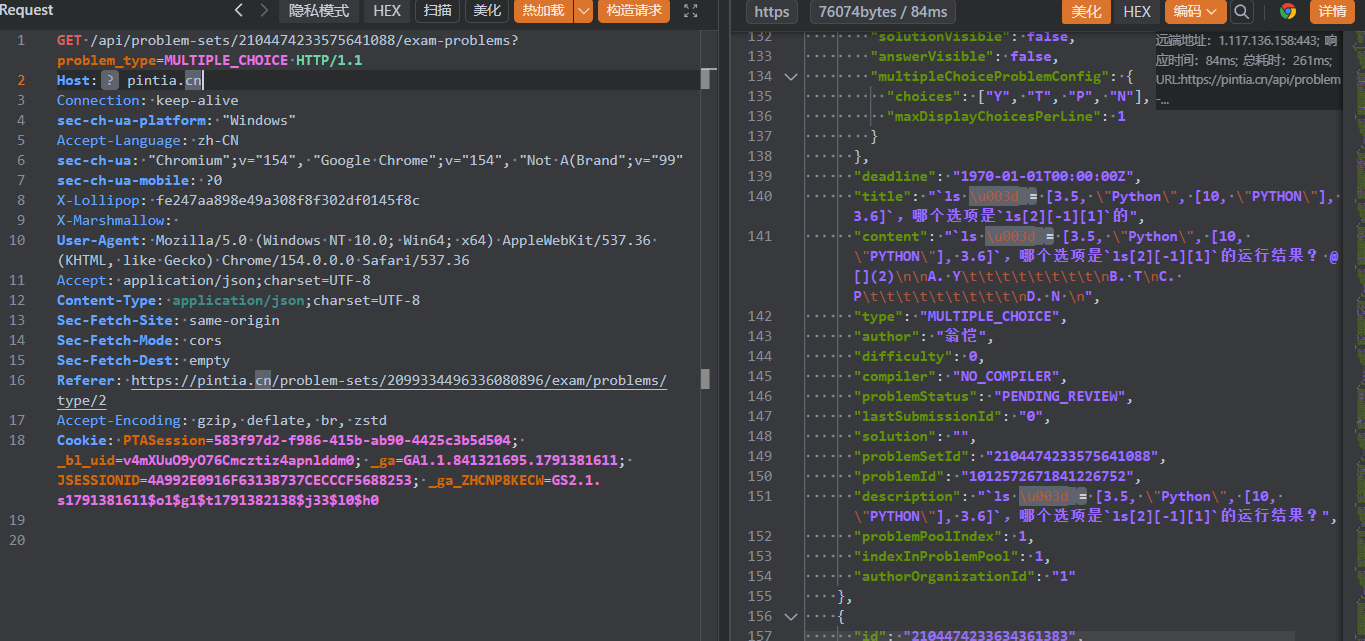The height and width of the screenshot is (641, 1365).
Task: Click the "answerVisible" key on line 133
Action: (x=933, y=57)
